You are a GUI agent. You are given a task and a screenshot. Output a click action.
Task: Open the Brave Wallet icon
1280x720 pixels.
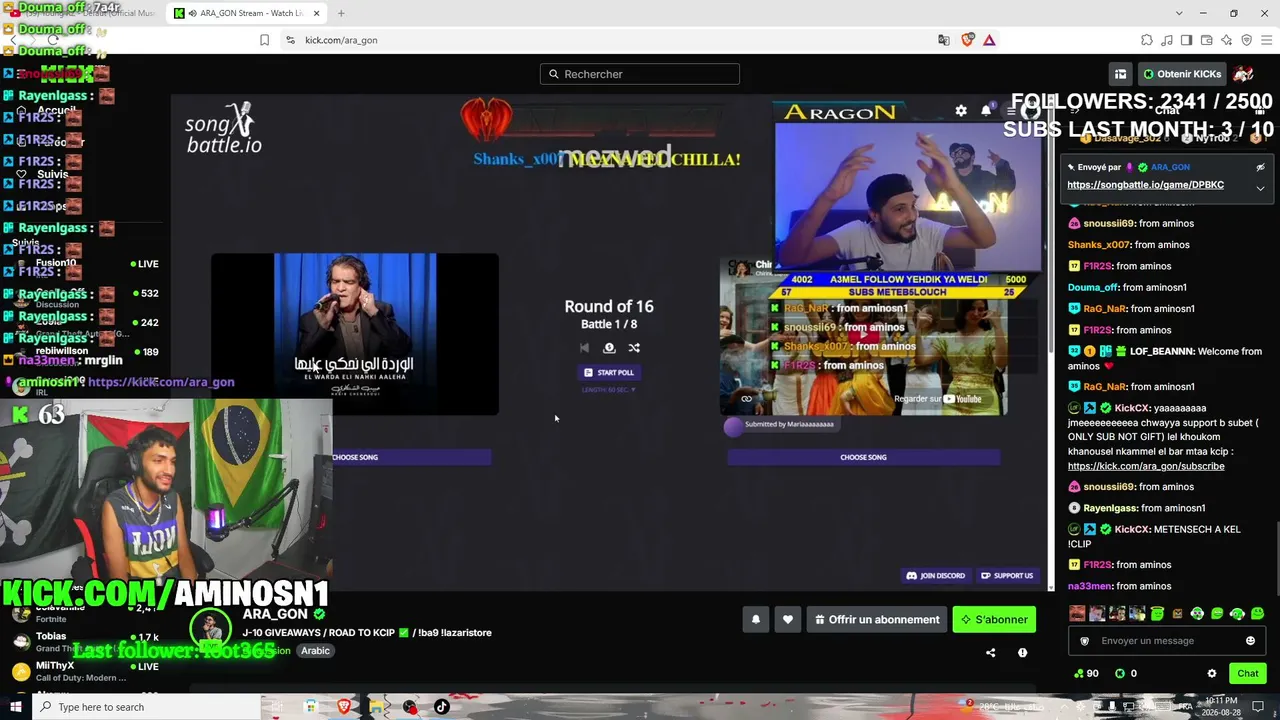click(x=1207, y=40)
